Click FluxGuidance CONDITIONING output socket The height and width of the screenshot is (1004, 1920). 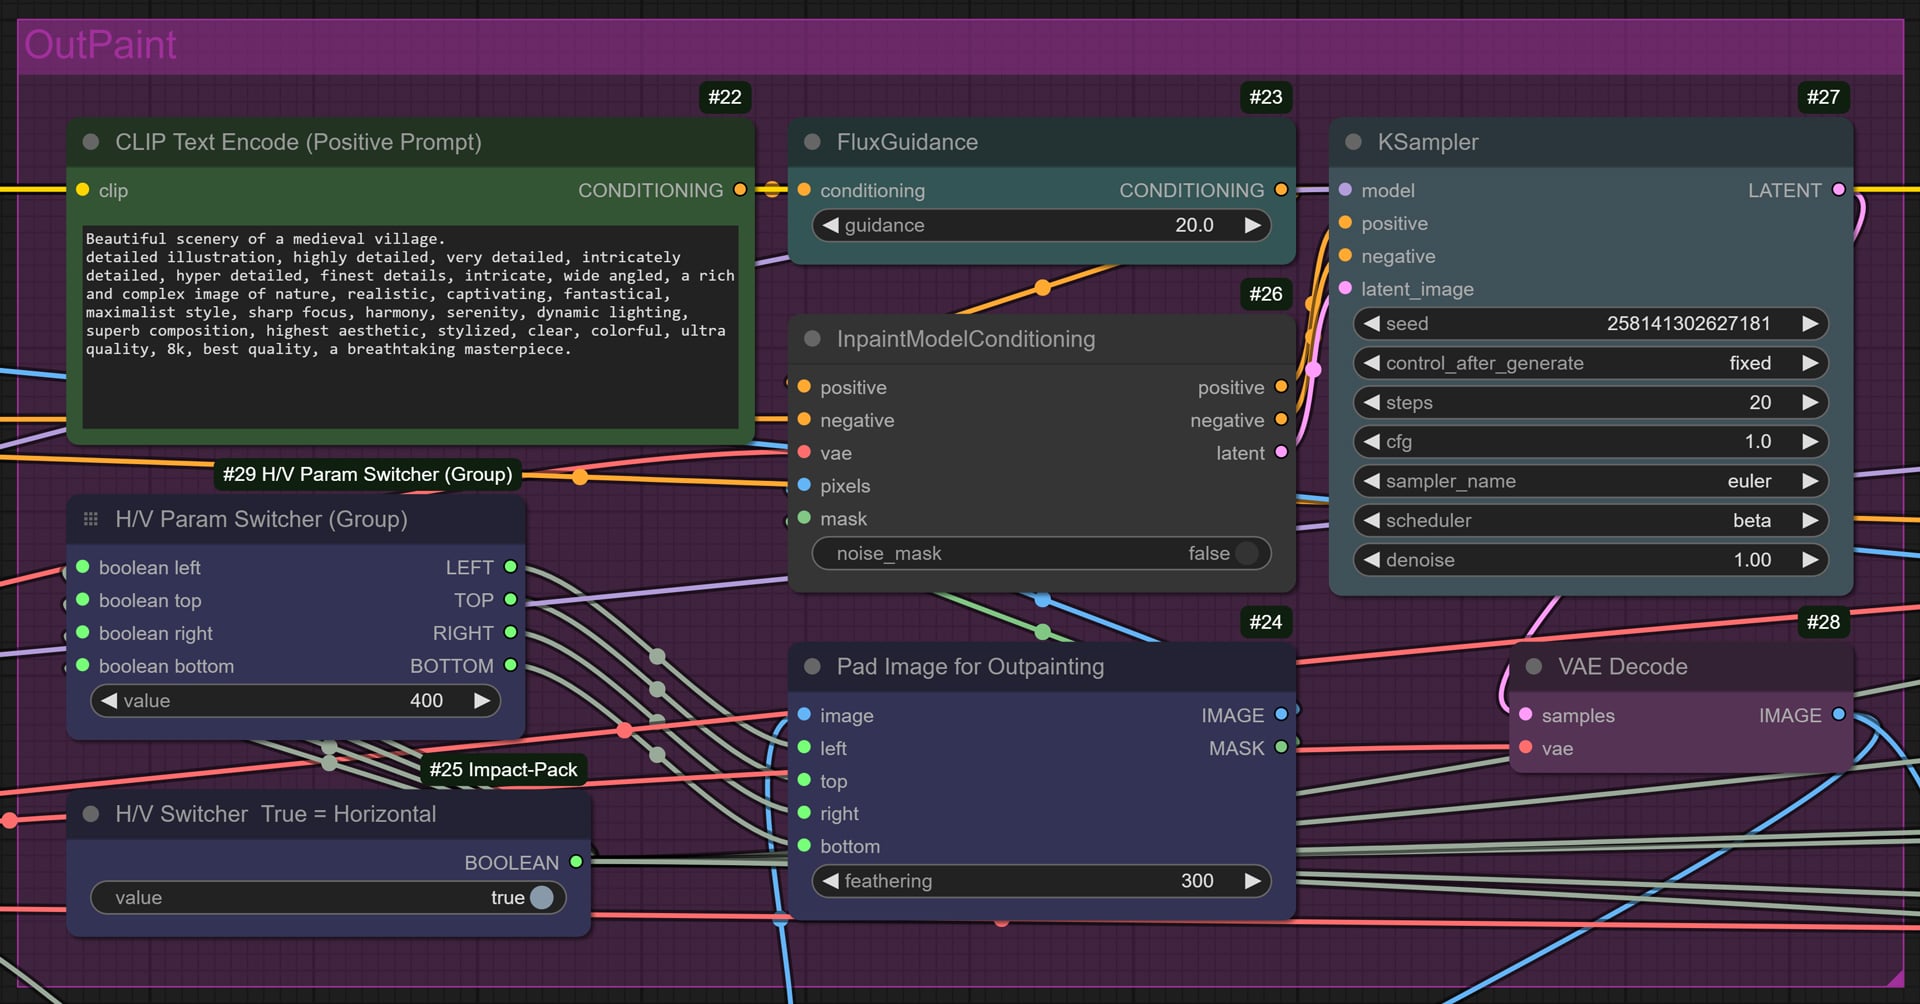pos(1281,190)
